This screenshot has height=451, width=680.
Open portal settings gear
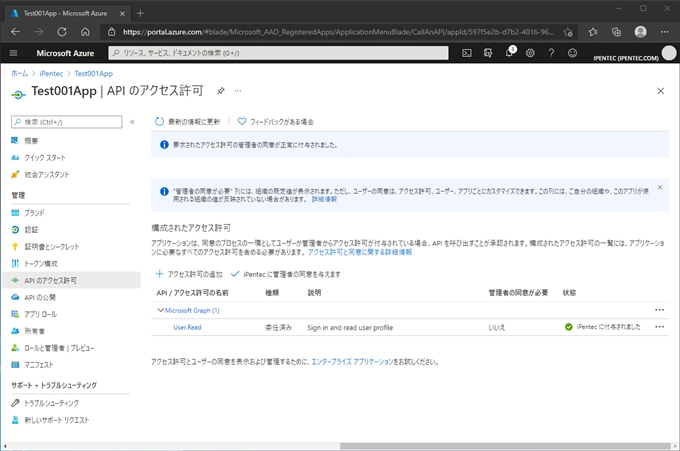530,53
